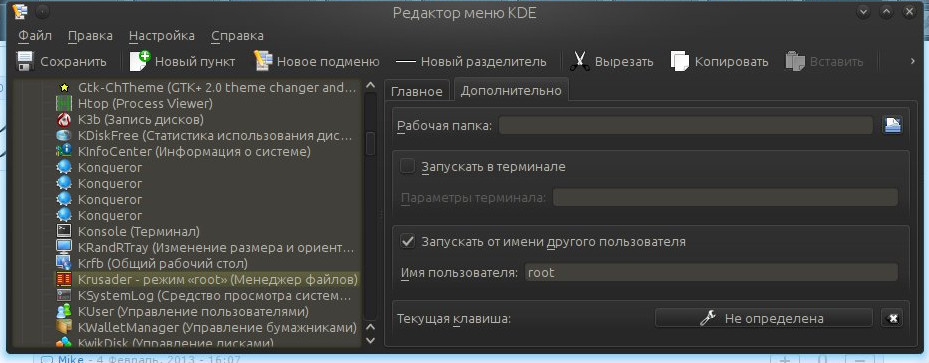Open the Настройка menu
Screen dimensions: 929x363
(162, 36)
